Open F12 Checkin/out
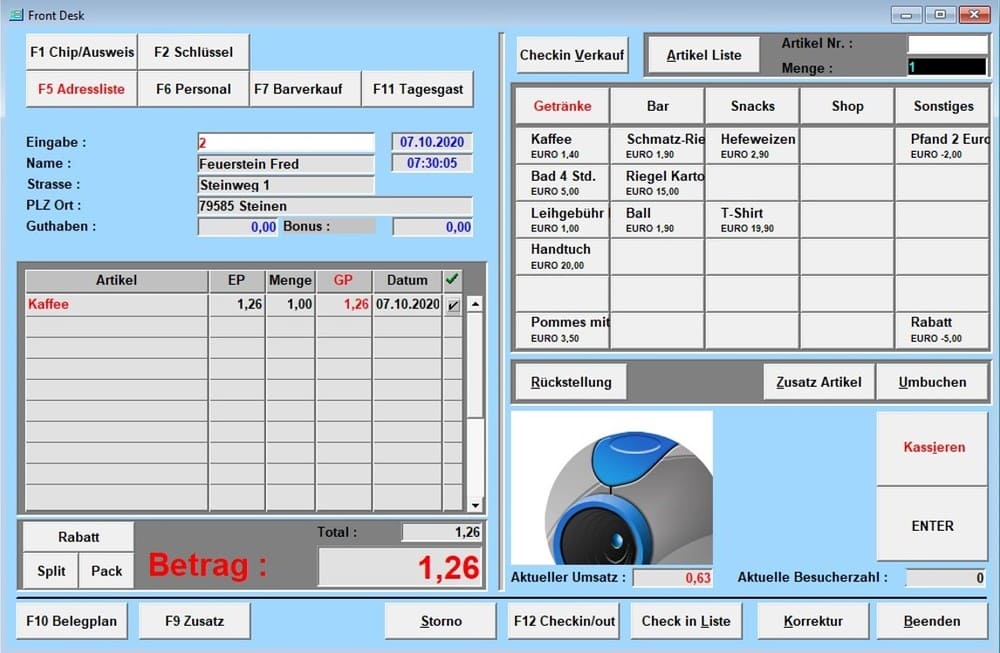1000x653 pixels. click(564, 621)
